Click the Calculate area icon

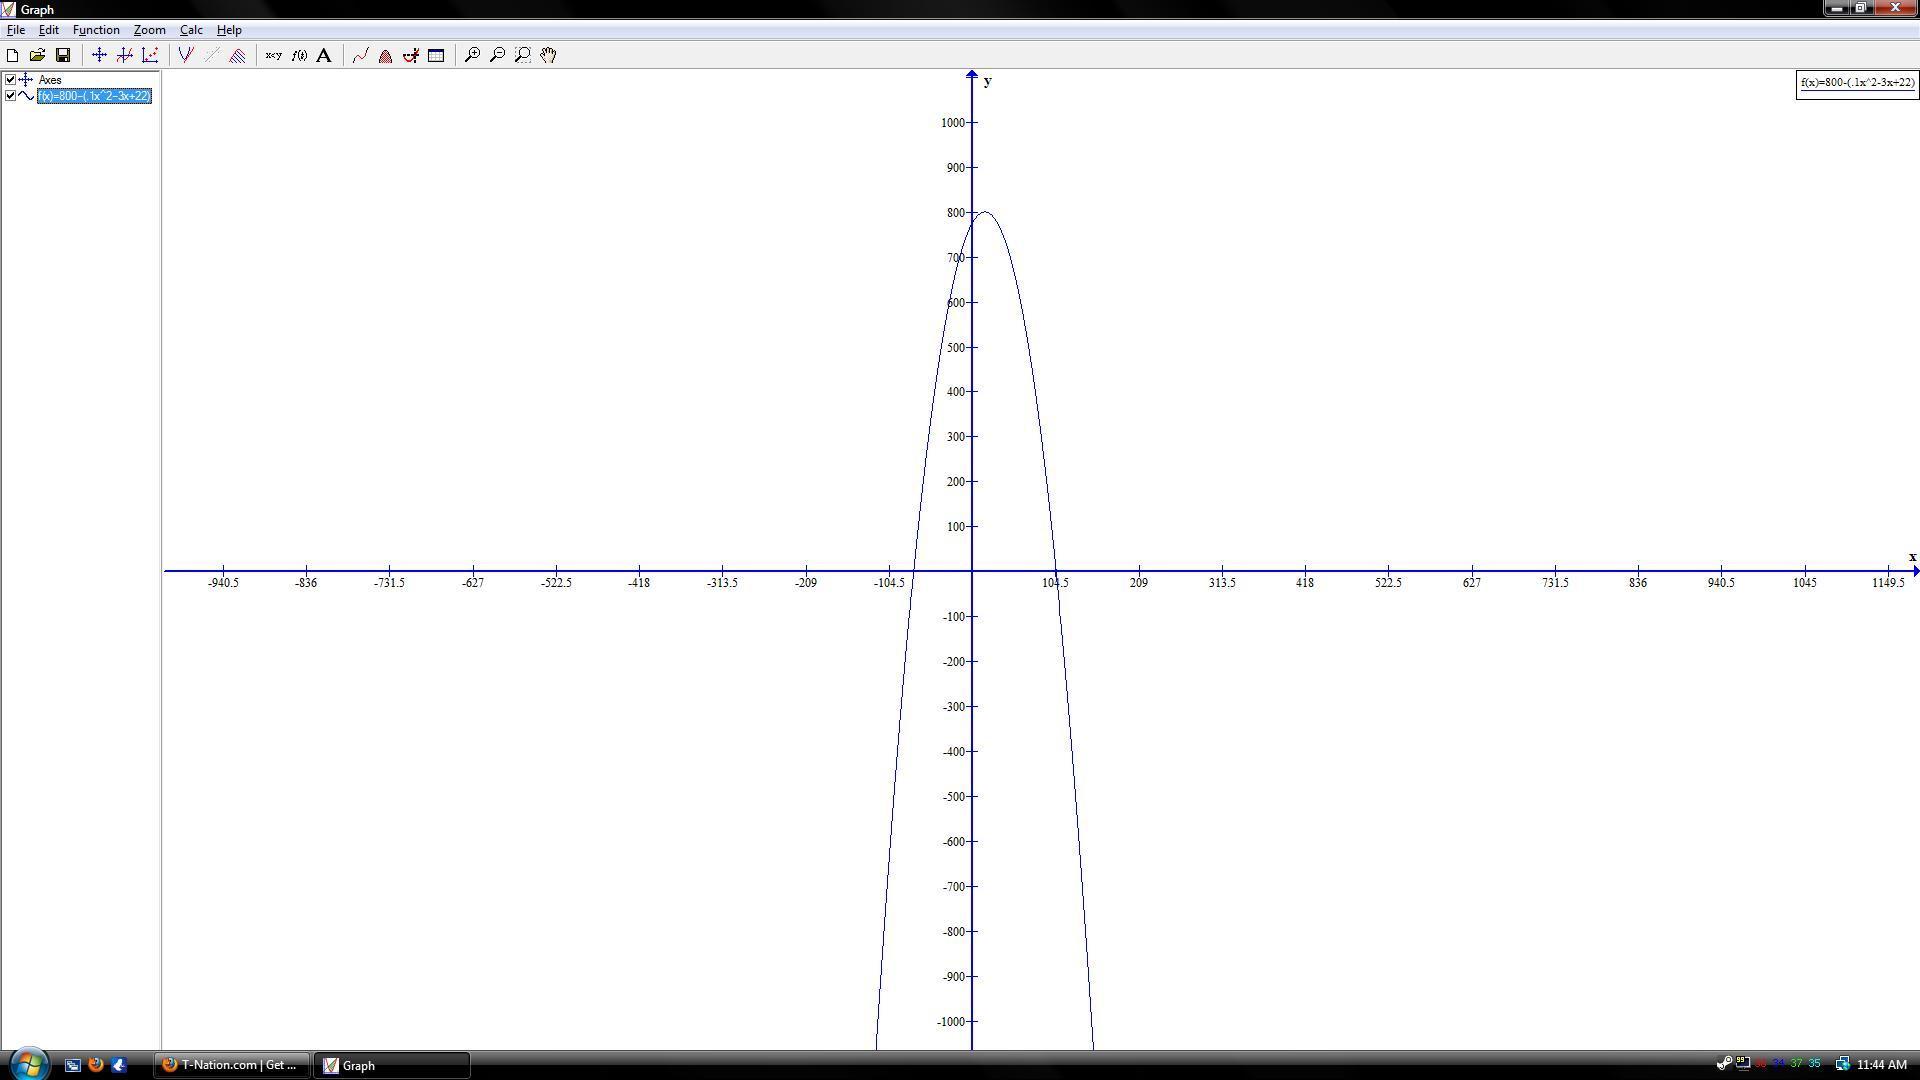pos(385,55)
